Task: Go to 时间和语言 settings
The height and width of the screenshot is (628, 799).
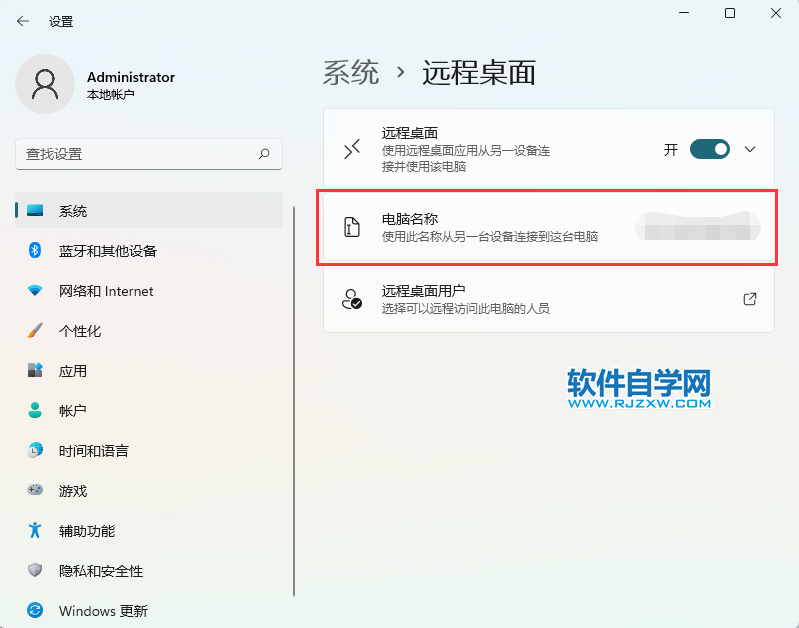Action: coord(149,450)
